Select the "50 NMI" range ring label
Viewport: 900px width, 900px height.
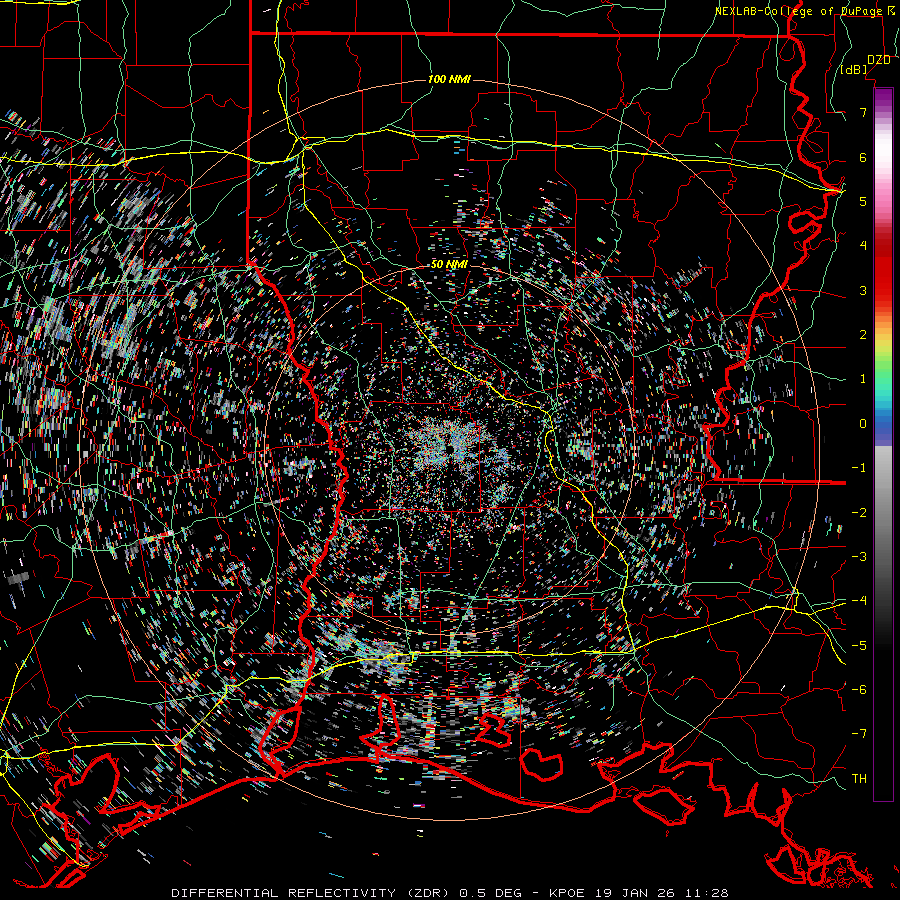[449, 264]
